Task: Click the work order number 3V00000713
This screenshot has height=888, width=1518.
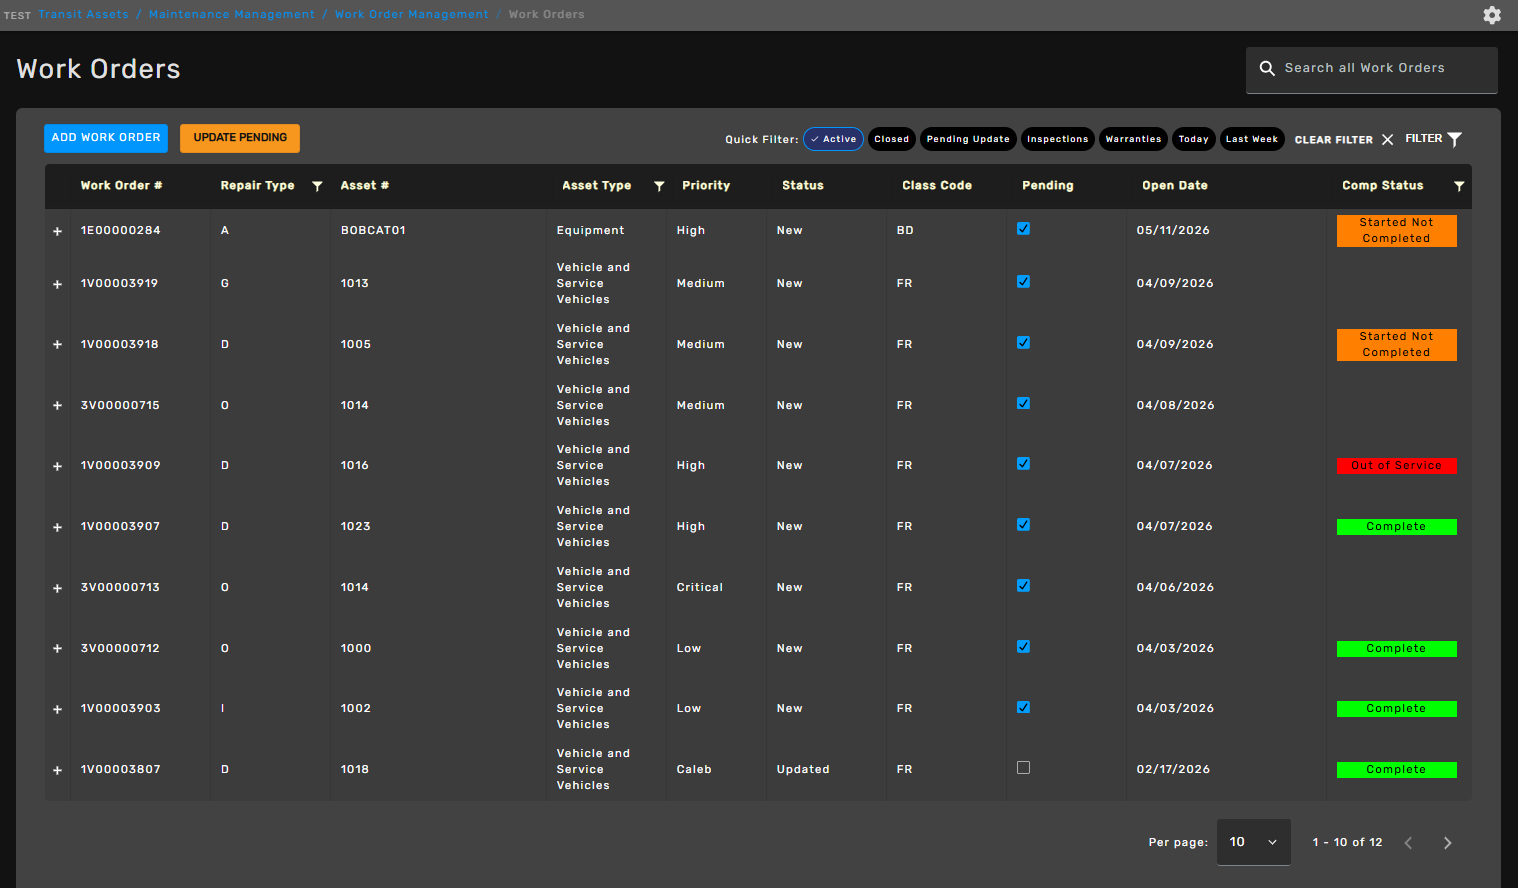Action: (x=120, y=588)
